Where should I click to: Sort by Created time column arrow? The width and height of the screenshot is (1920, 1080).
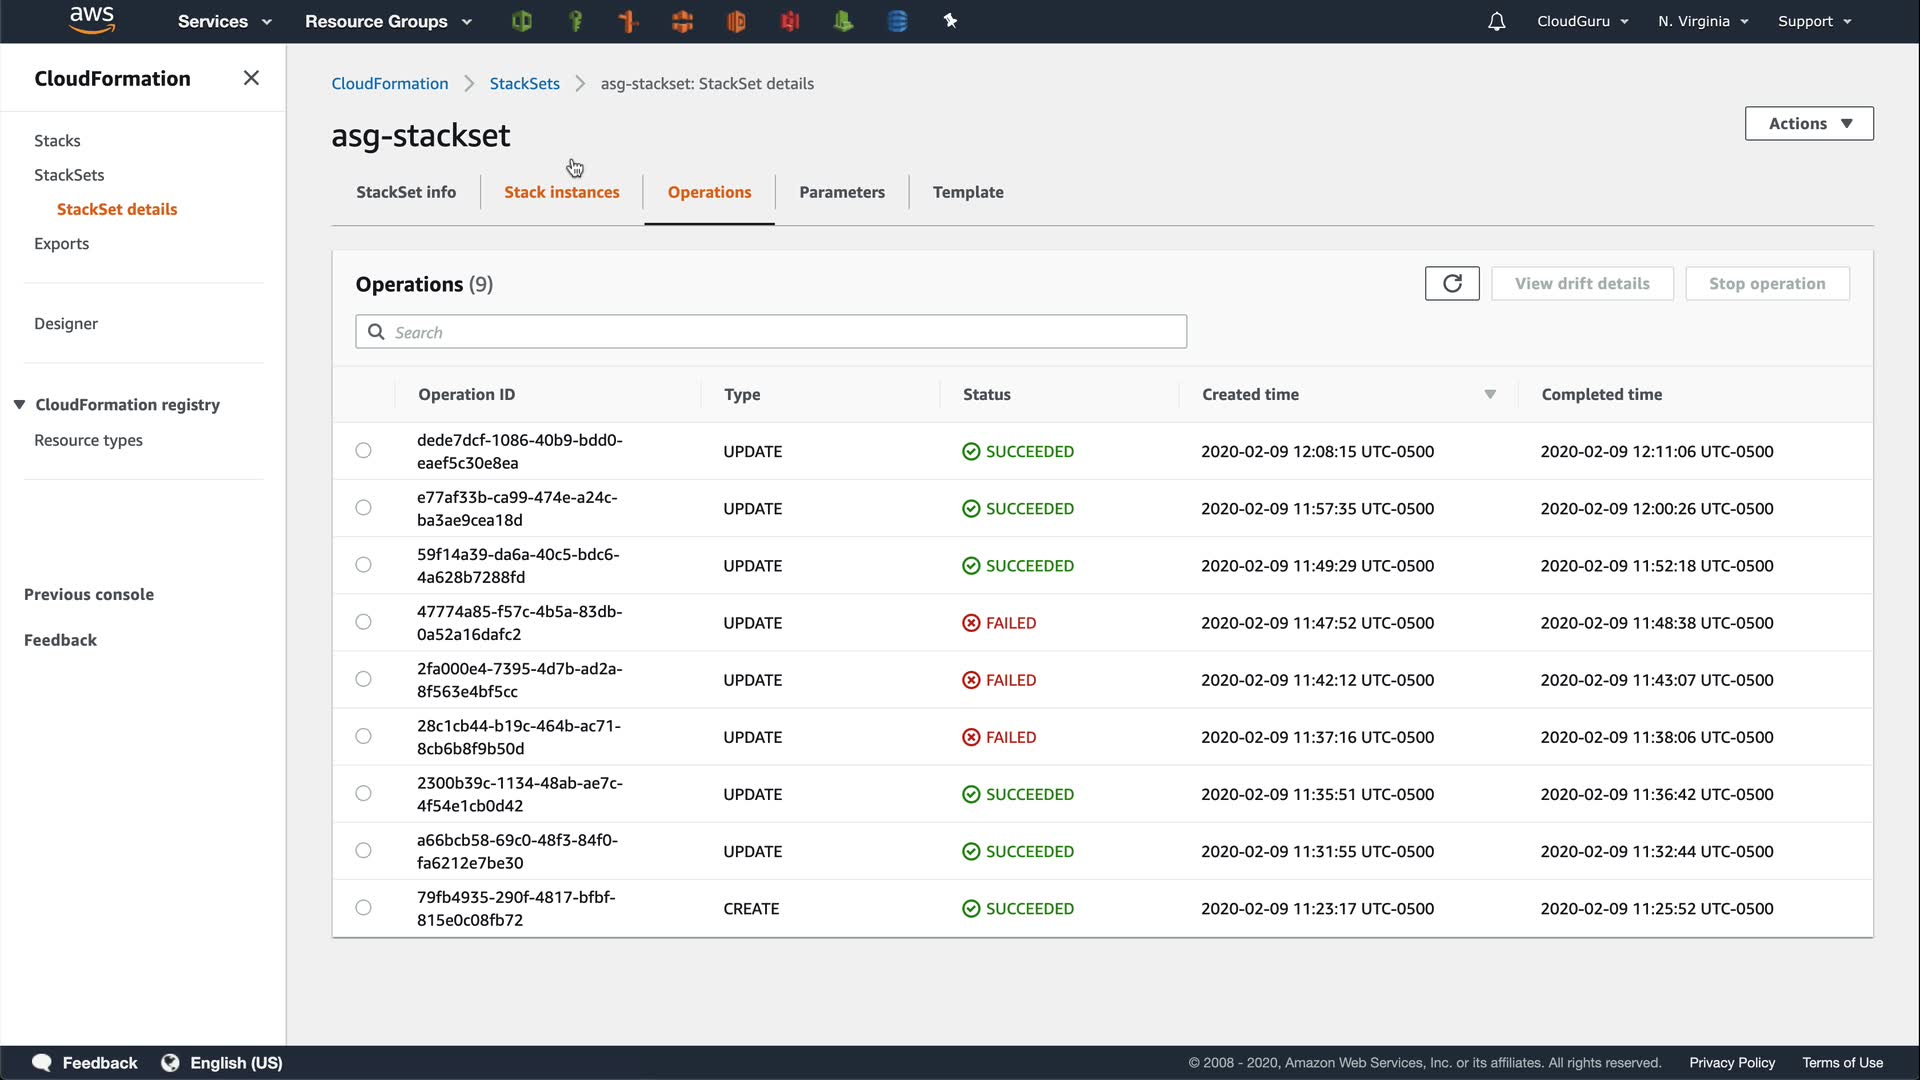(1489, 395)
